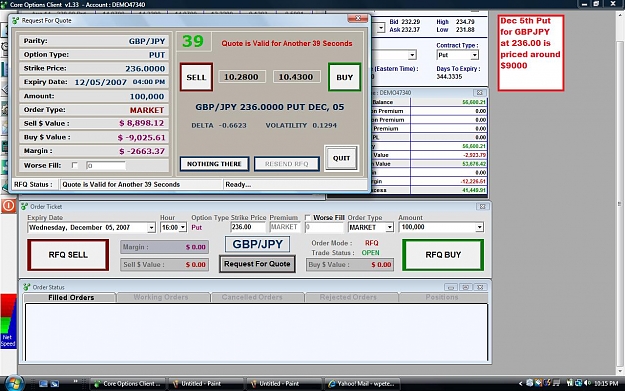Viewport: 625px width, 391px height.
Task: Switch to Yahoo! Mail taskbar button
Action: 362,384
